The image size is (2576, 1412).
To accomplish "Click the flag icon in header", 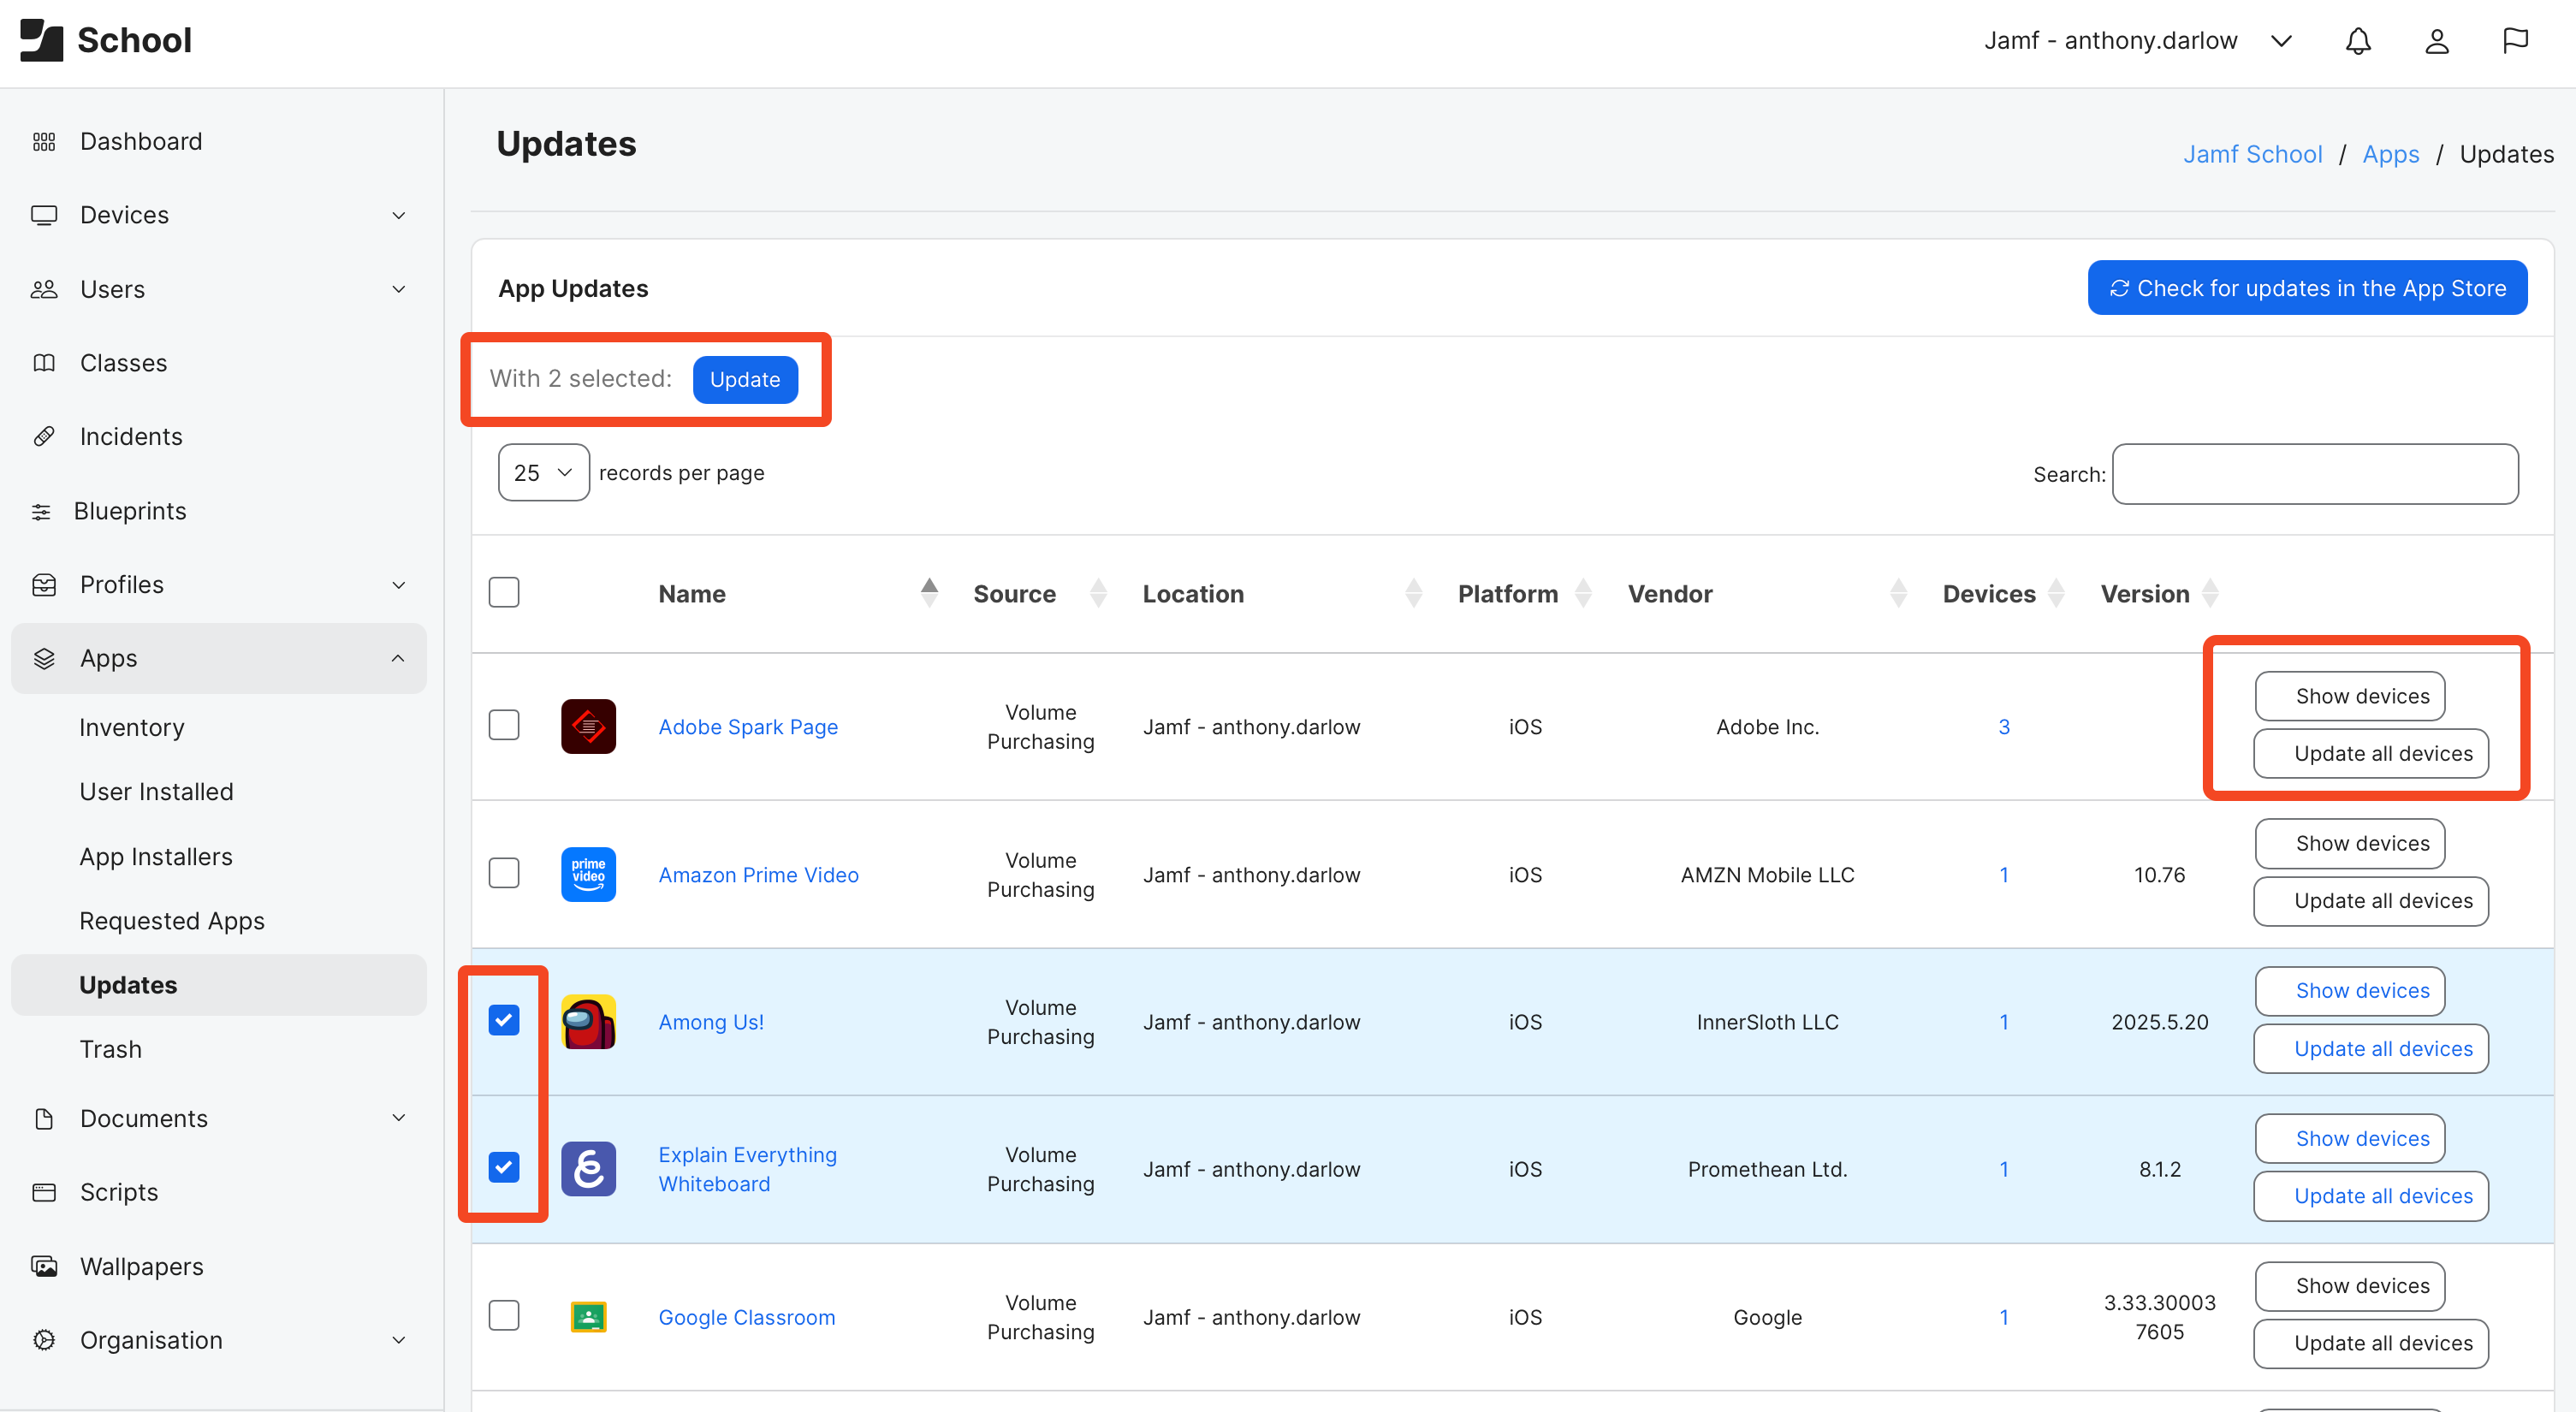I will pos(2515,41).
